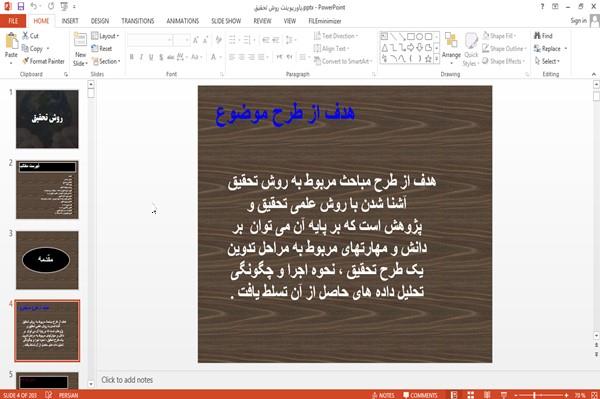Toggle Strikethrough text formatting
Viewport: 600px width, 399px height.
pos(171,57)
